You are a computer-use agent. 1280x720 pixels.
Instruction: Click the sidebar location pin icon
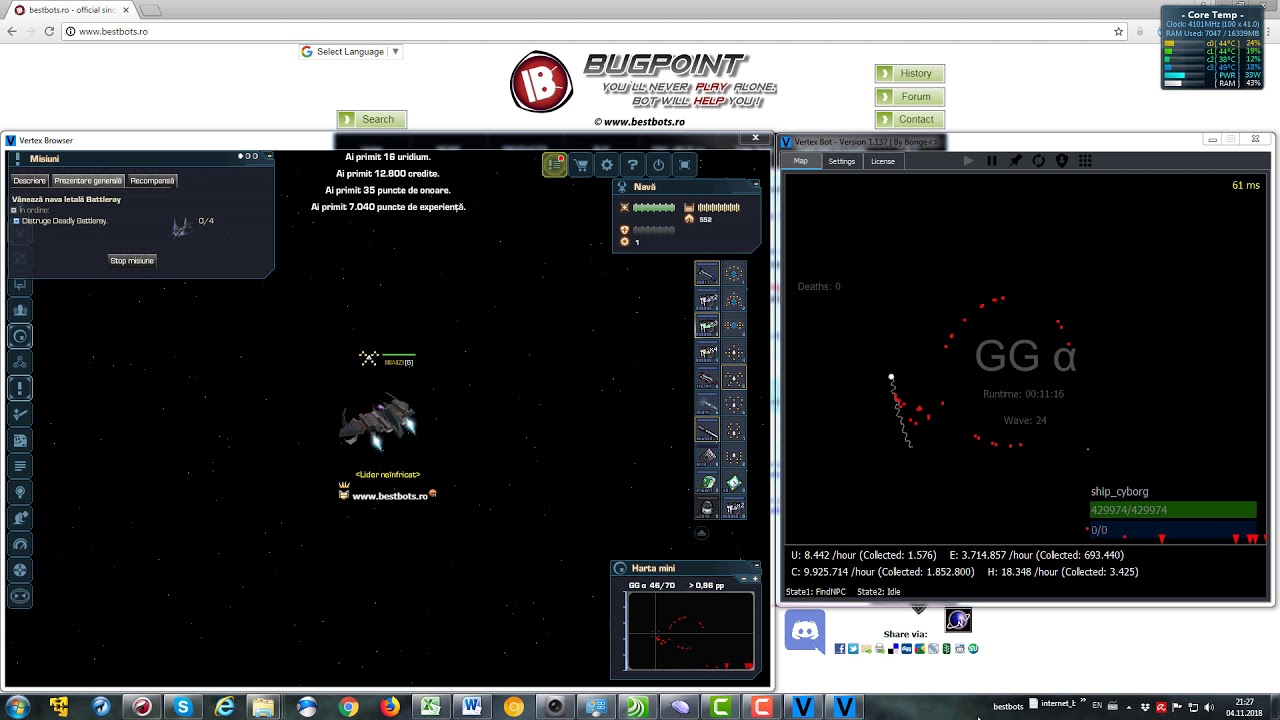tap(20, 492)
